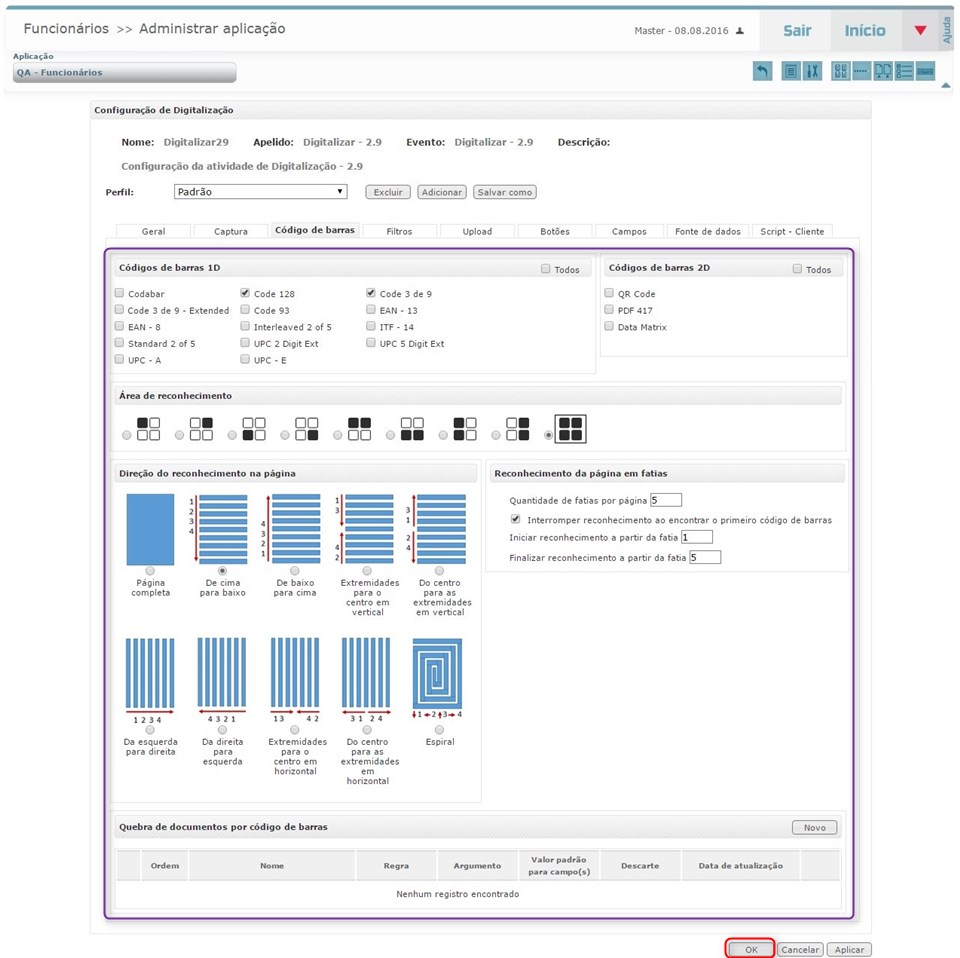Viewport: 960px width, 958px height.
Task: Click the Ajuda tab on the right edge
Action: [945, 30]
